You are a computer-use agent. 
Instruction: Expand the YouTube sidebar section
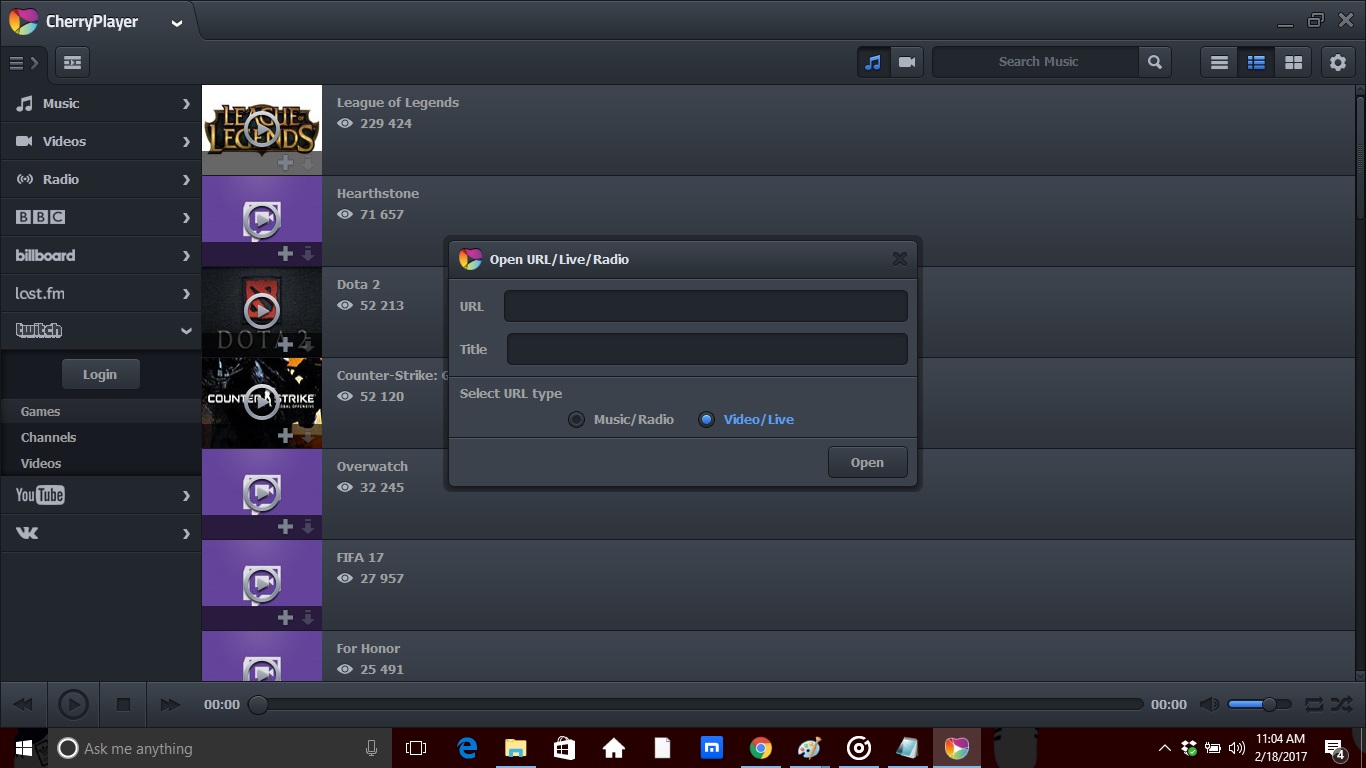(100, 495)
